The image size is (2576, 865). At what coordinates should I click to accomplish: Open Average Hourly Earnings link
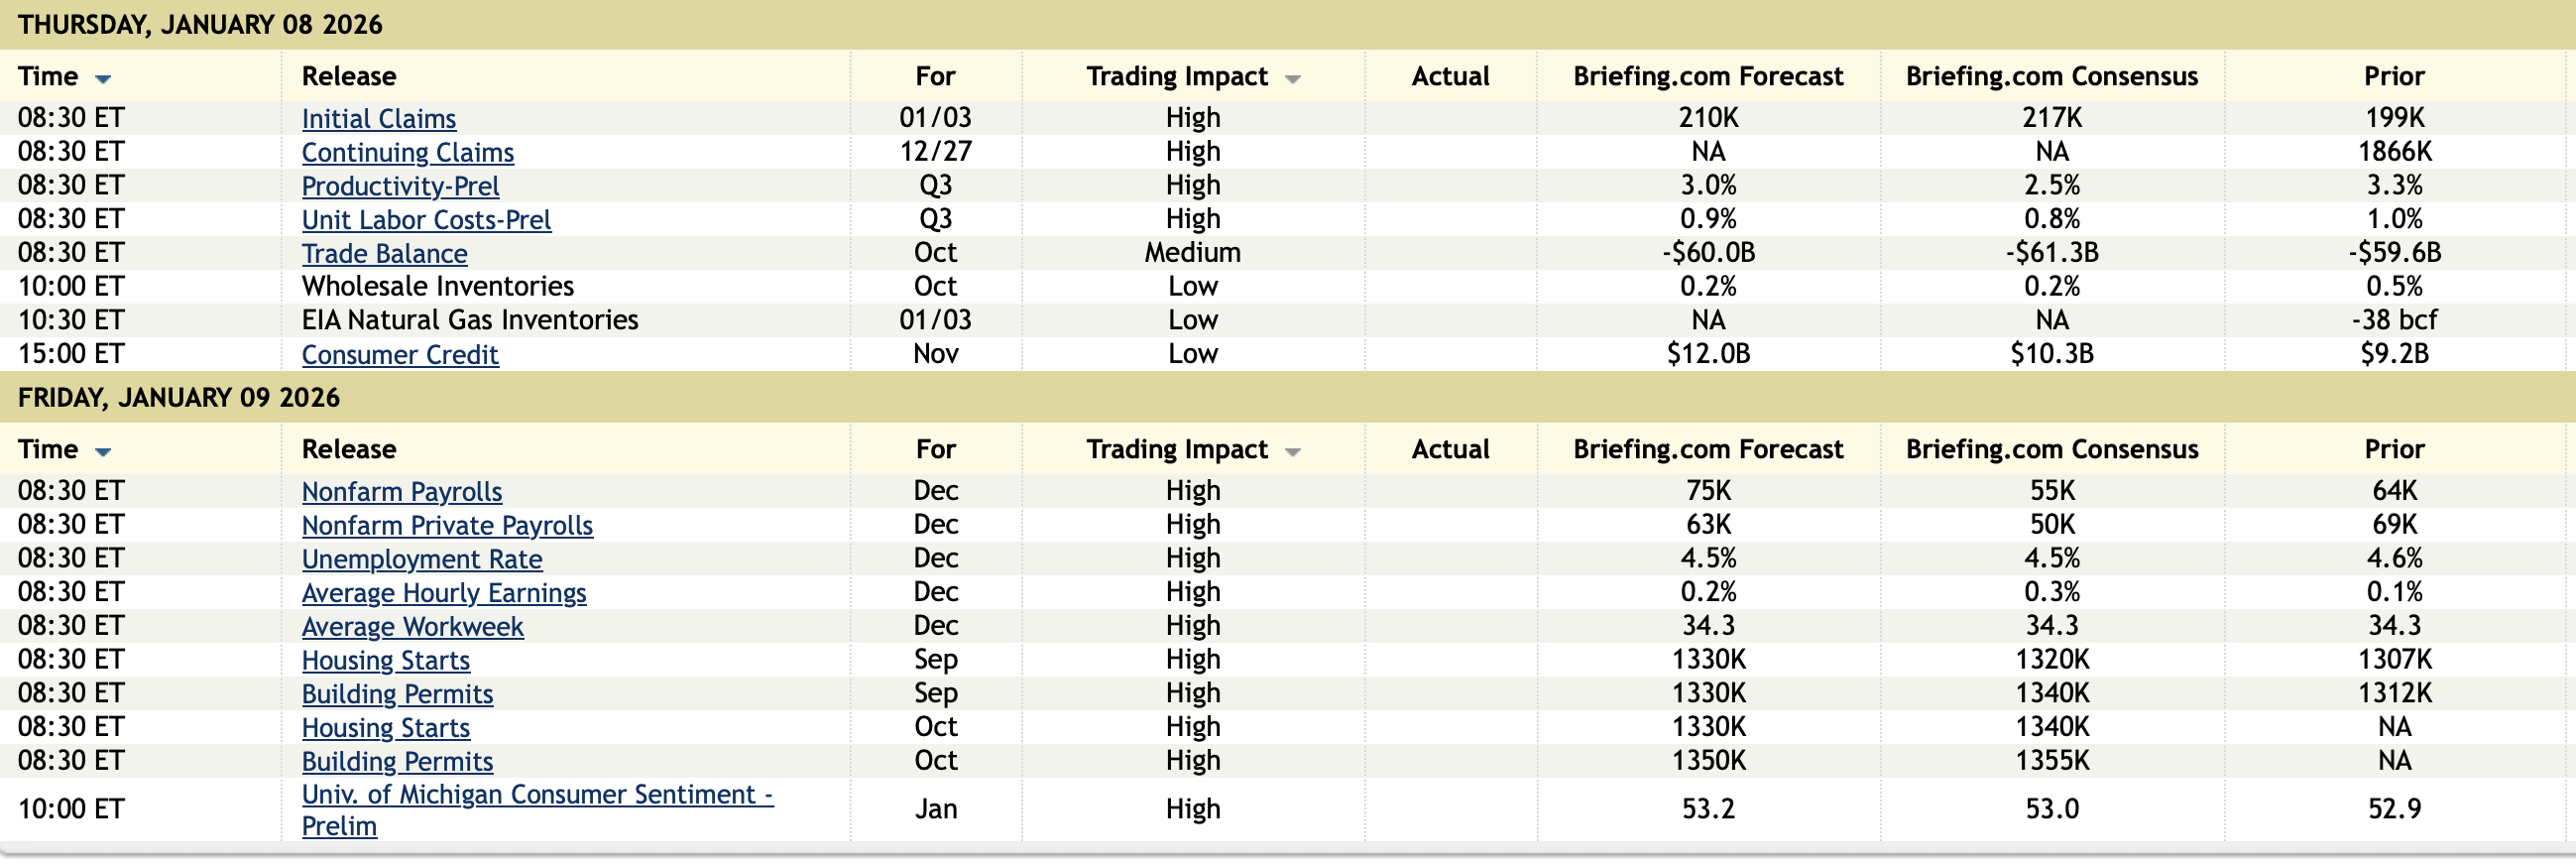(x=444, y=594)
